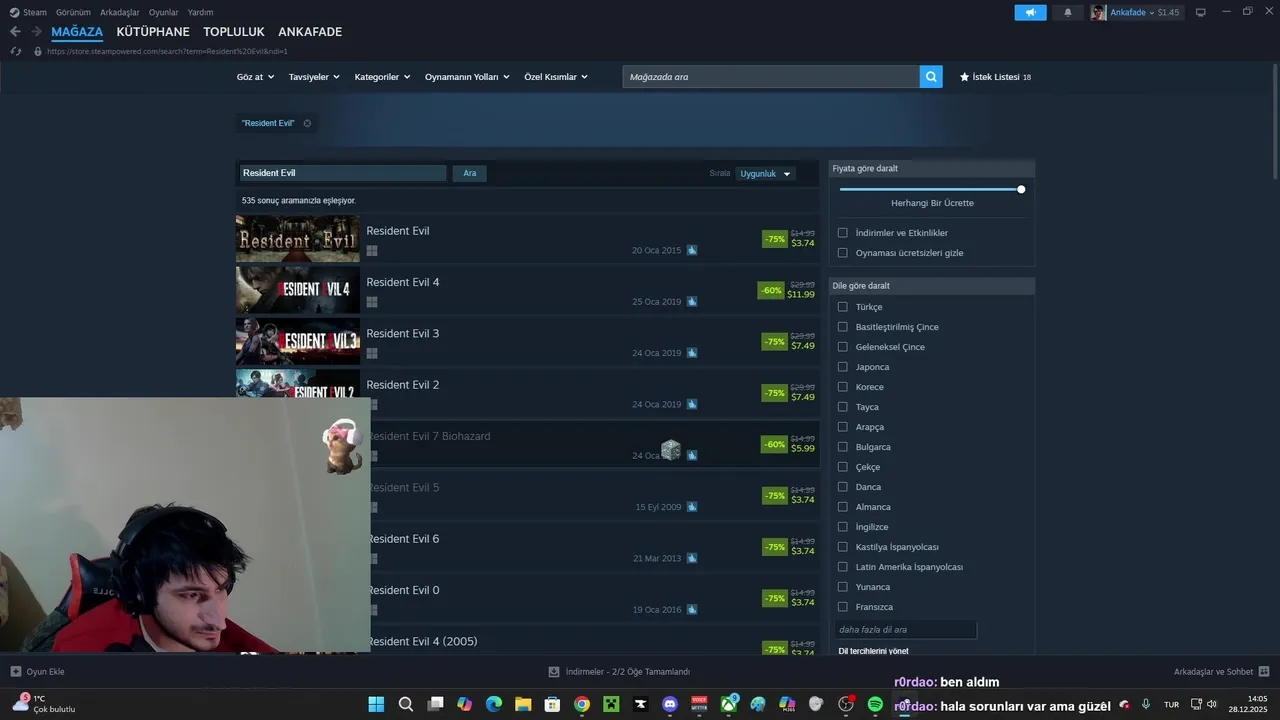Click the Arkadaşlar ve Sohbet icon
This screenshot has height=720, width=1280.
[1264, 672]
